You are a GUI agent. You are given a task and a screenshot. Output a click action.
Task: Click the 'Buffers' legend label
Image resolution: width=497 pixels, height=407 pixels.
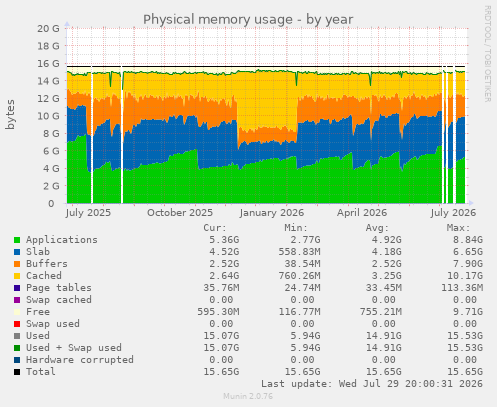coord(47,264)
